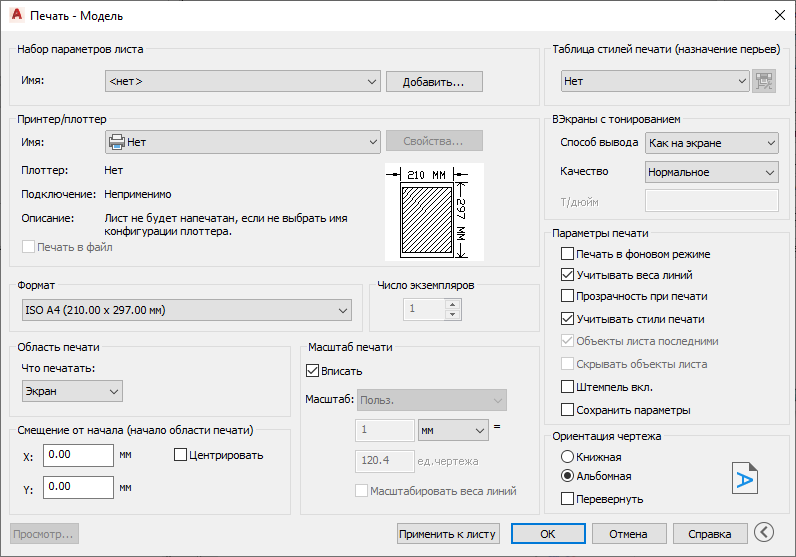
Task: Open the printer/plotter name dropdown
Action: click(243, 142)
